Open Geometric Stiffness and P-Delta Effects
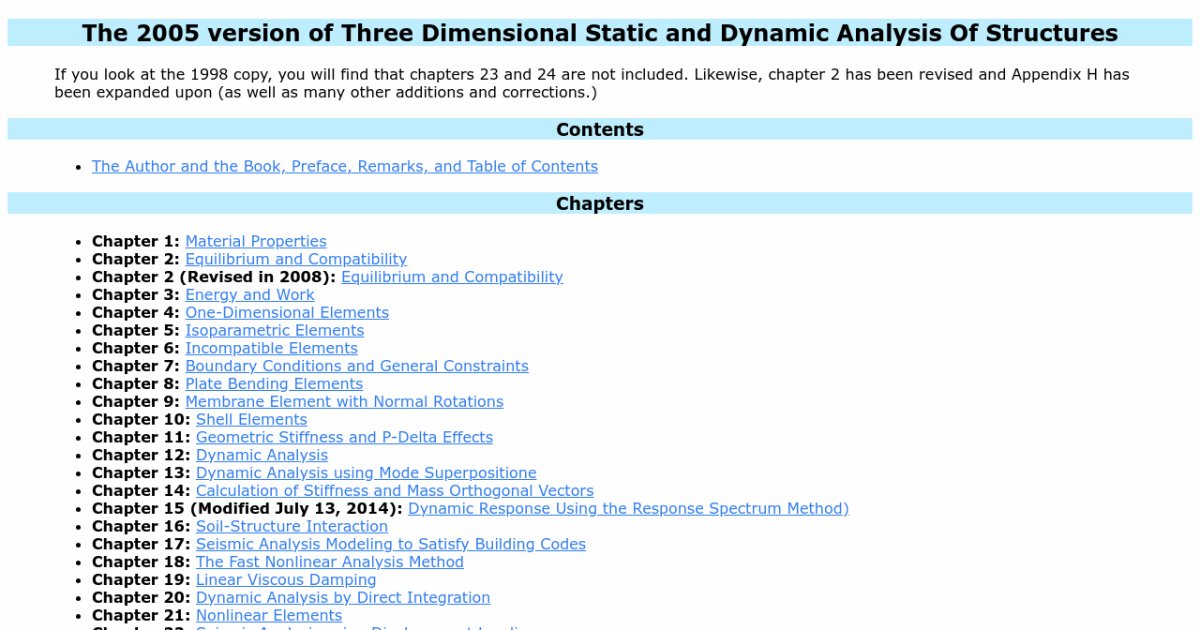 344,438
